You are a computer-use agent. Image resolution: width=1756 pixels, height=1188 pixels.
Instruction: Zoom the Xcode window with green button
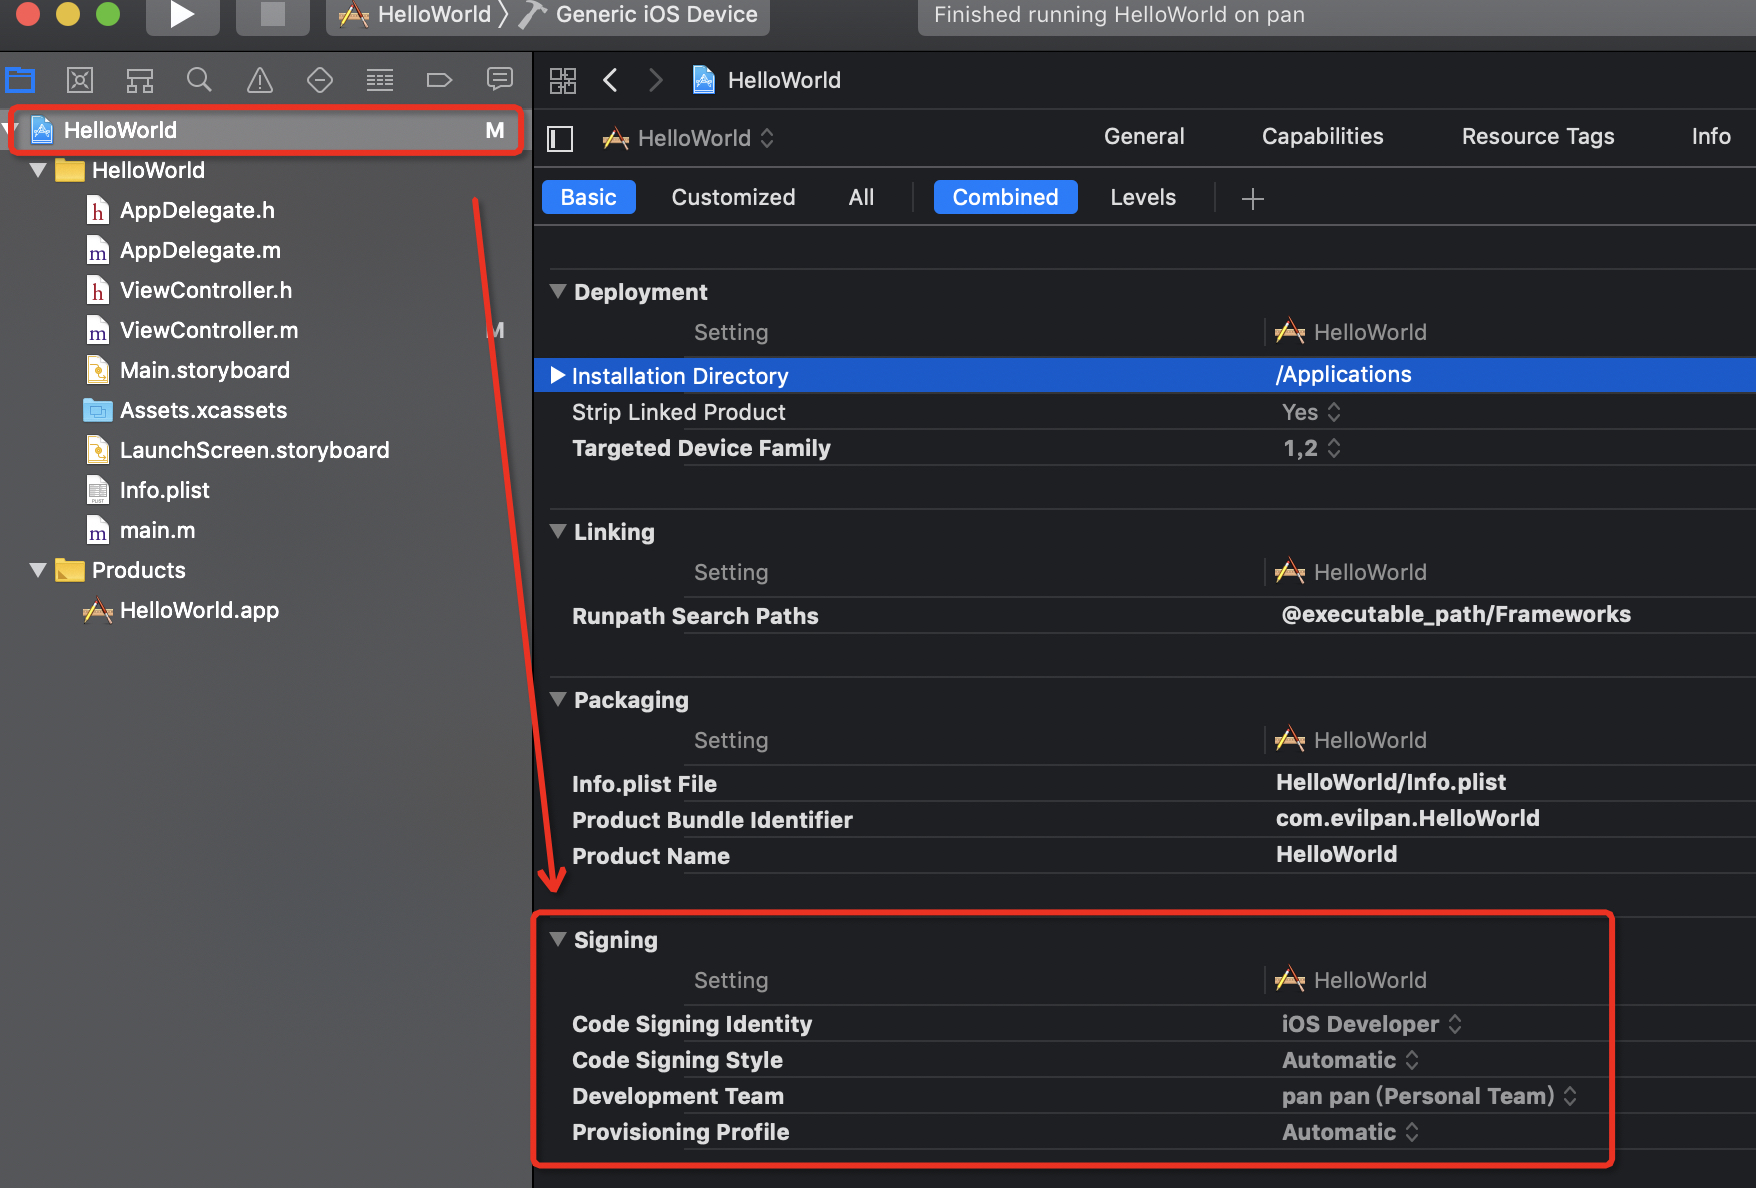click(107, 13)
